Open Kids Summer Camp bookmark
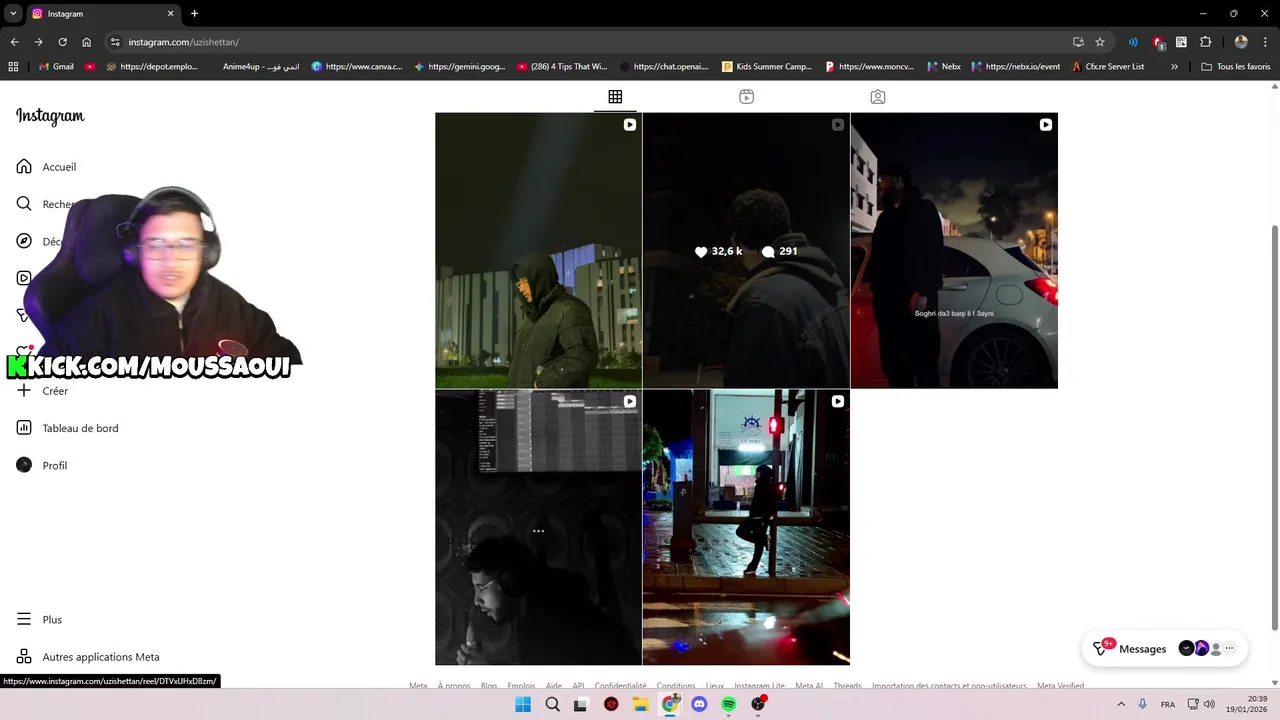Viewport: 1280px width, 720px height. coord(767,67)
